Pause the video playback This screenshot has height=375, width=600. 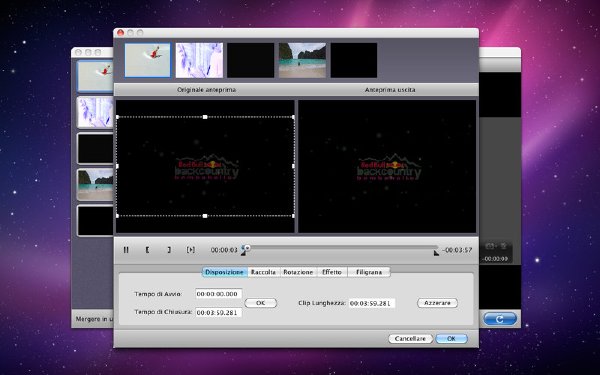[126, 250]
